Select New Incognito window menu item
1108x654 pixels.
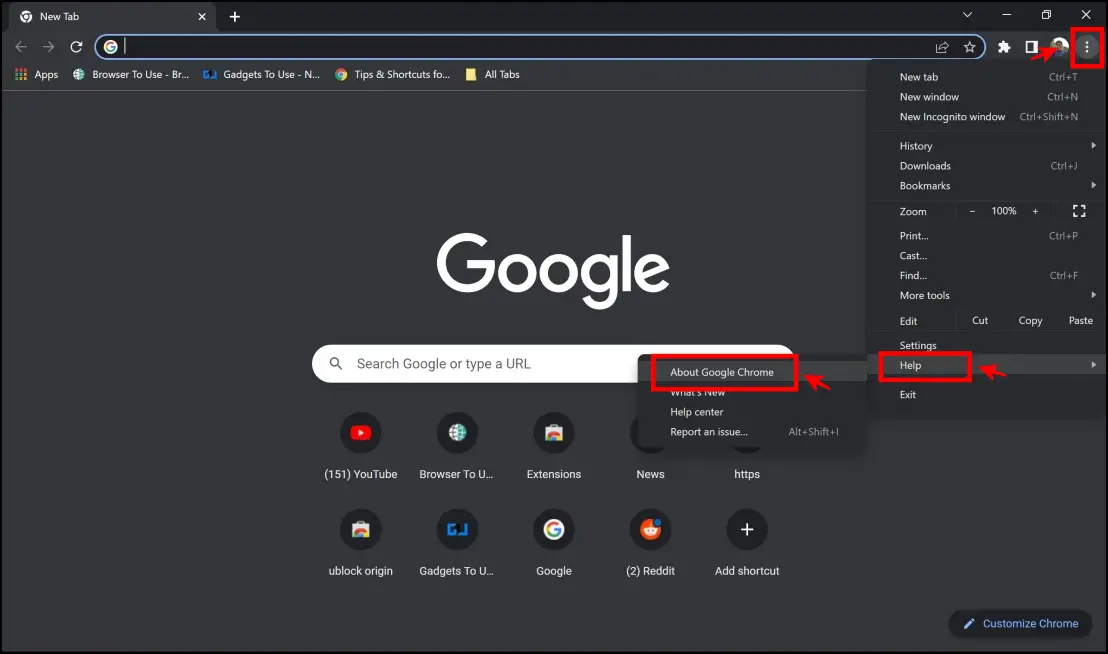click(987, 117)
